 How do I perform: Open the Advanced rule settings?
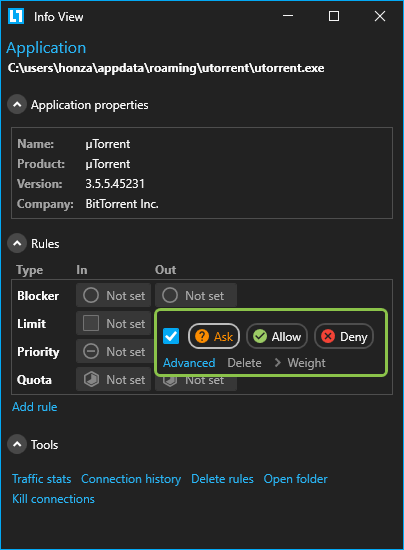click(189, 362)
